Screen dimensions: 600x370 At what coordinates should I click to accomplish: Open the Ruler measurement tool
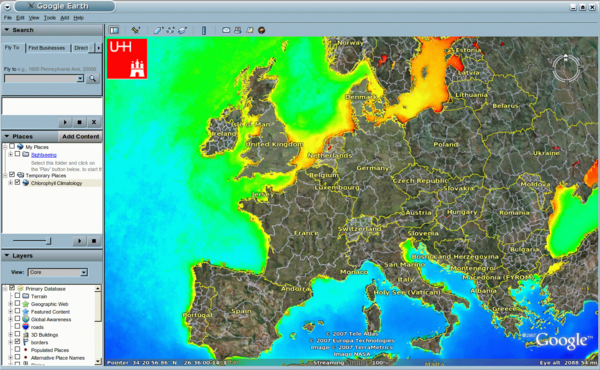(204, 30)
